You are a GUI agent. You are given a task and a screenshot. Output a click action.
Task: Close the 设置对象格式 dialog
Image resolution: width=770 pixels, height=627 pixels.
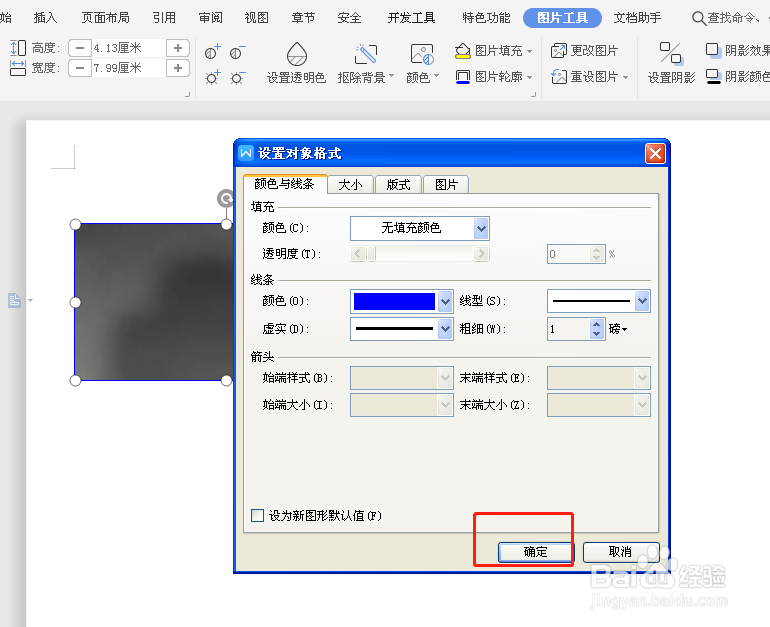coord(655,154)
